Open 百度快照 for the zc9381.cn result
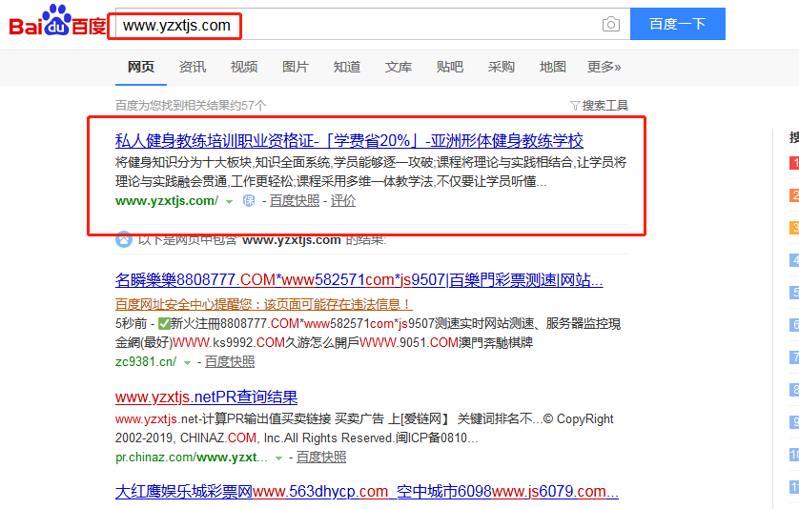Viewport: 799px width, 509px height. click(x=230, y=362)
